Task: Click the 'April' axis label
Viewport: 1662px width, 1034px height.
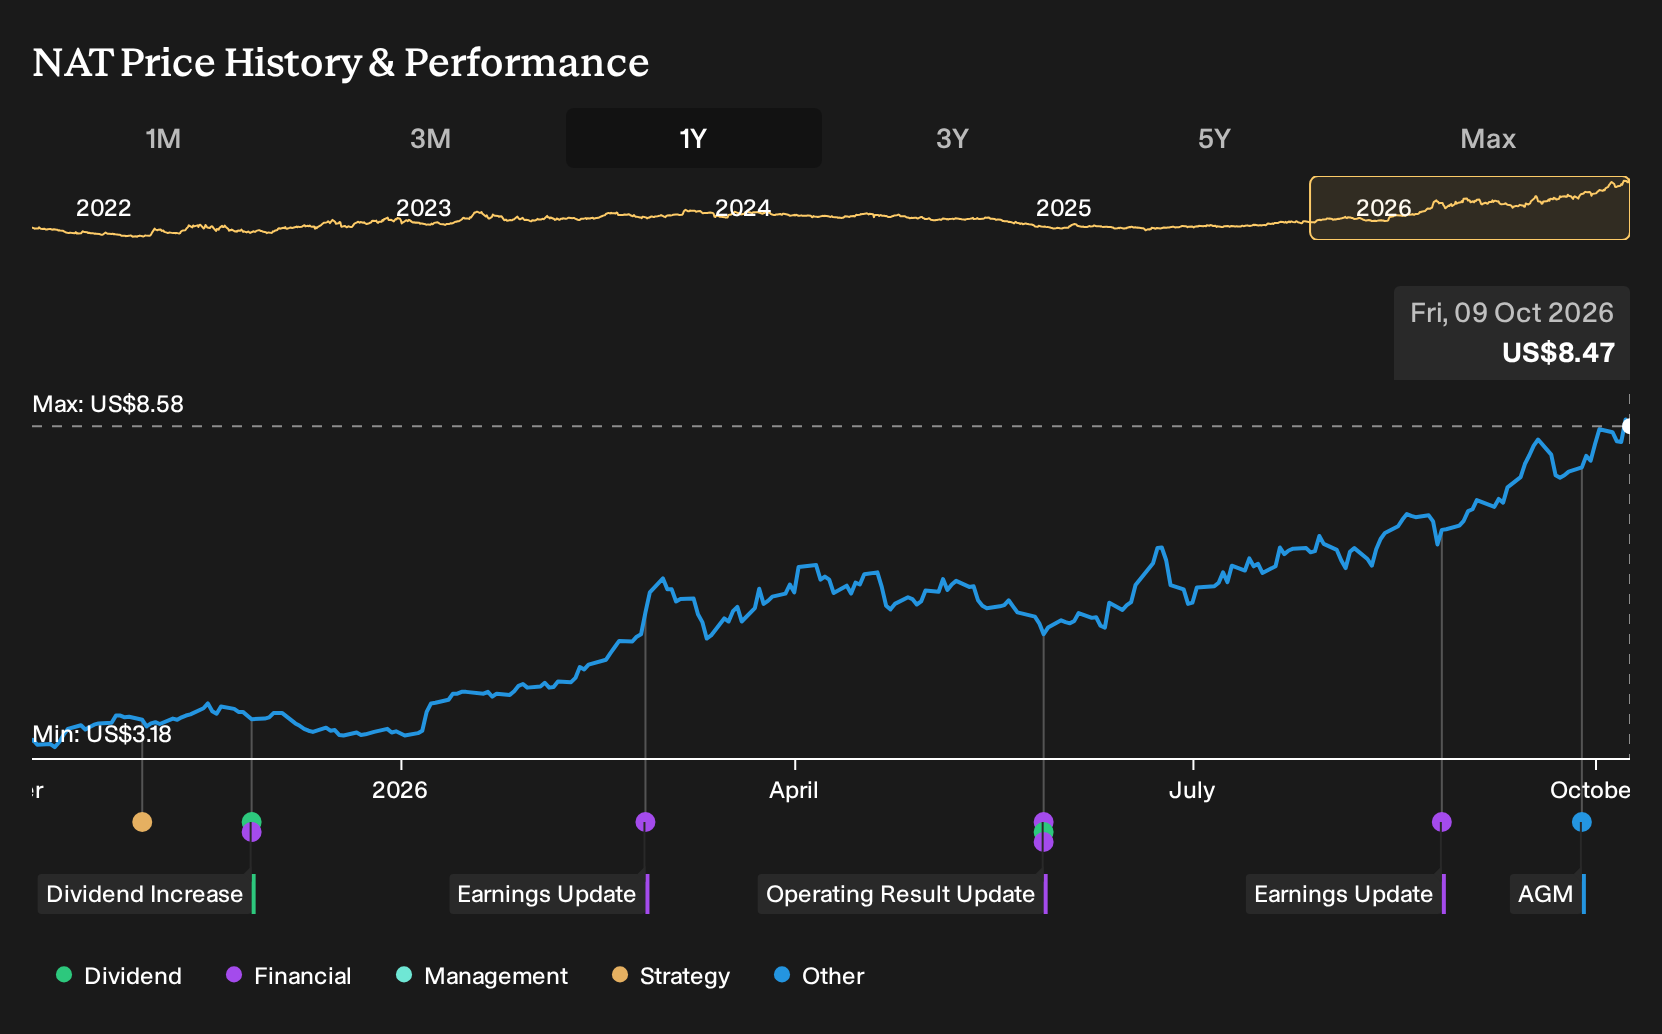Action: pos(794,790)
